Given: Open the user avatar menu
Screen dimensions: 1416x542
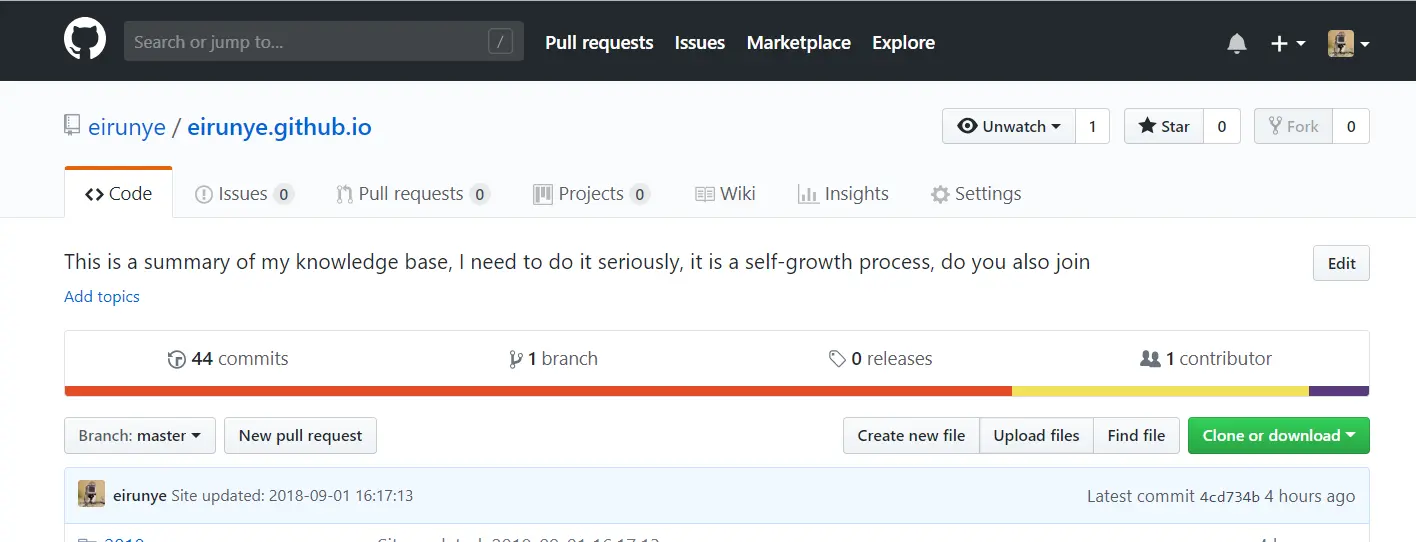Looking at the screenshot, I should coord(1348,43).
